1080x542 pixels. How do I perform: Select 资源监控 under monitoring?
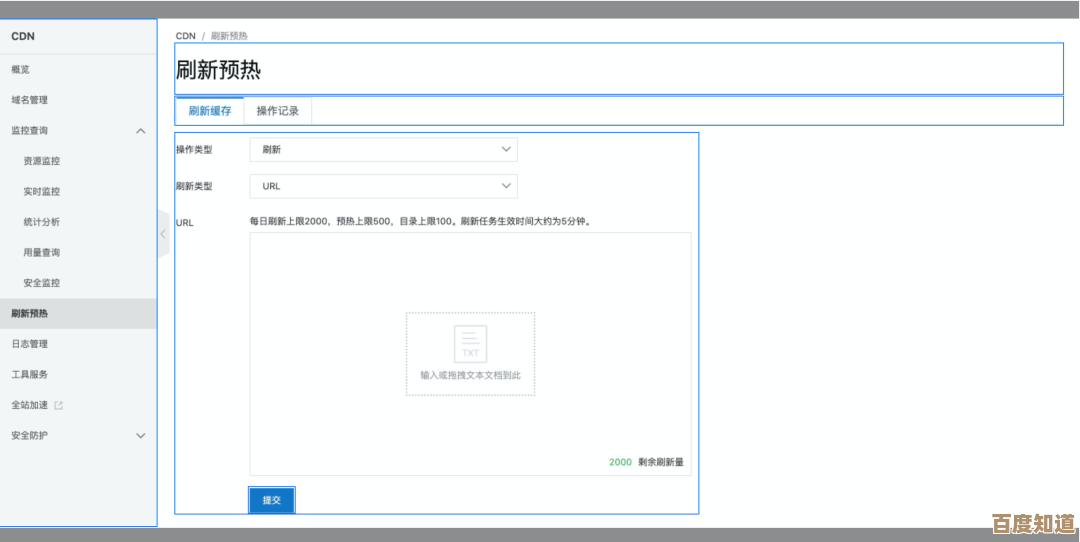pyautogui.click(x=42, y=161)
